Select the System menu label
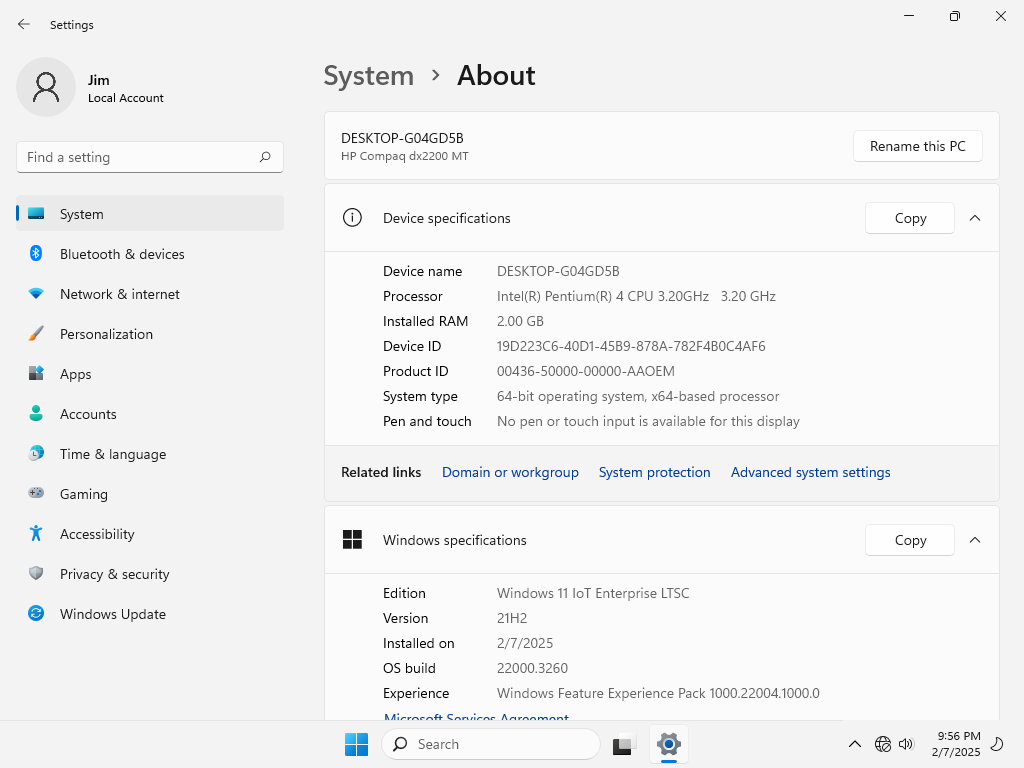The height and width of the screenshot is (768, 1024). click(x=82, y=214)
